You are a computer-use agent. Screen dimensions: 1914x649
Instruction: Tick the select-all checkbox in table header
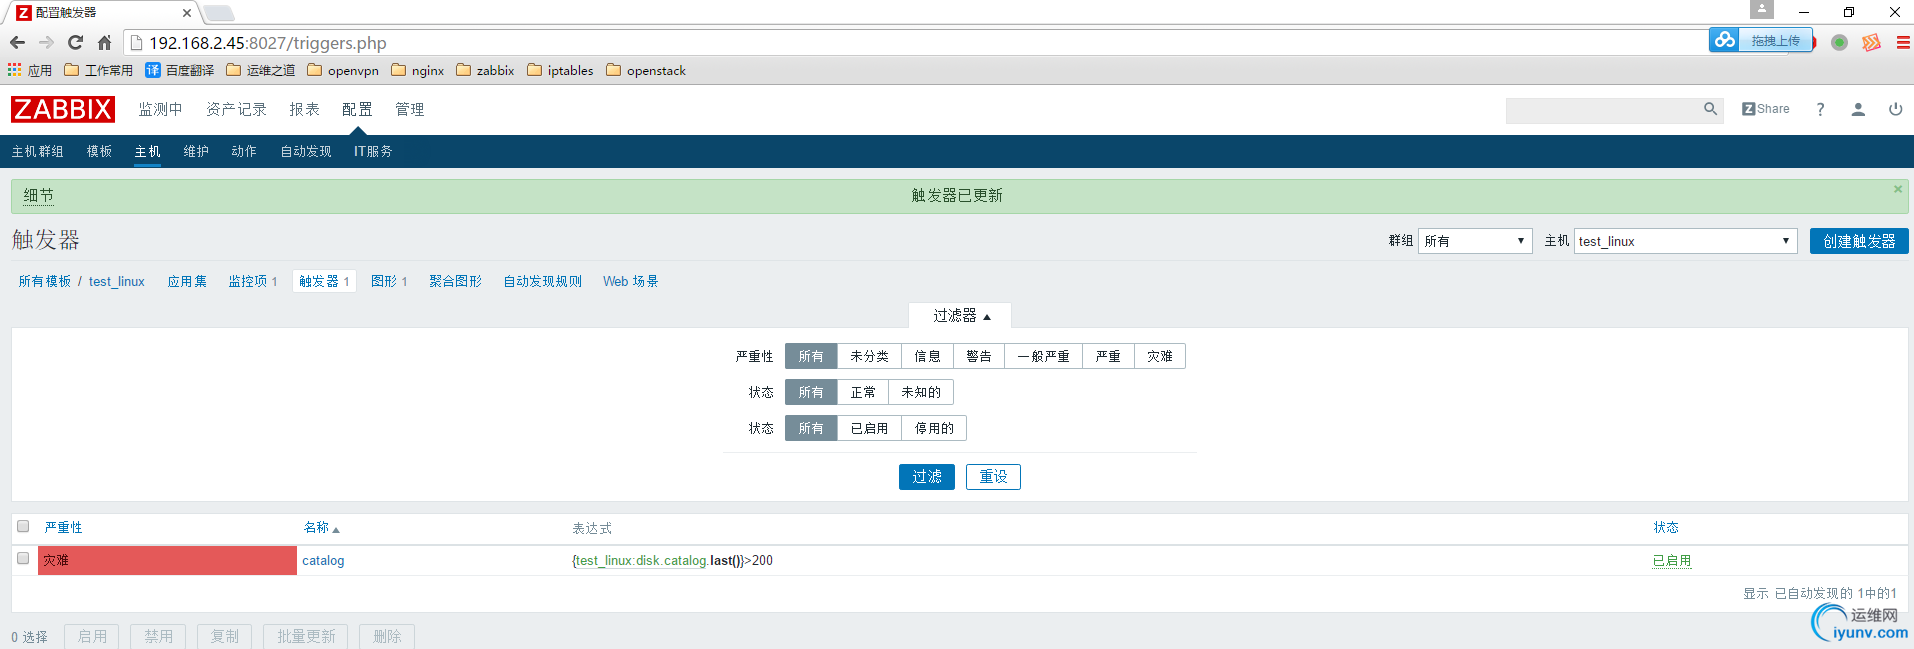click(x=23, y=526)
